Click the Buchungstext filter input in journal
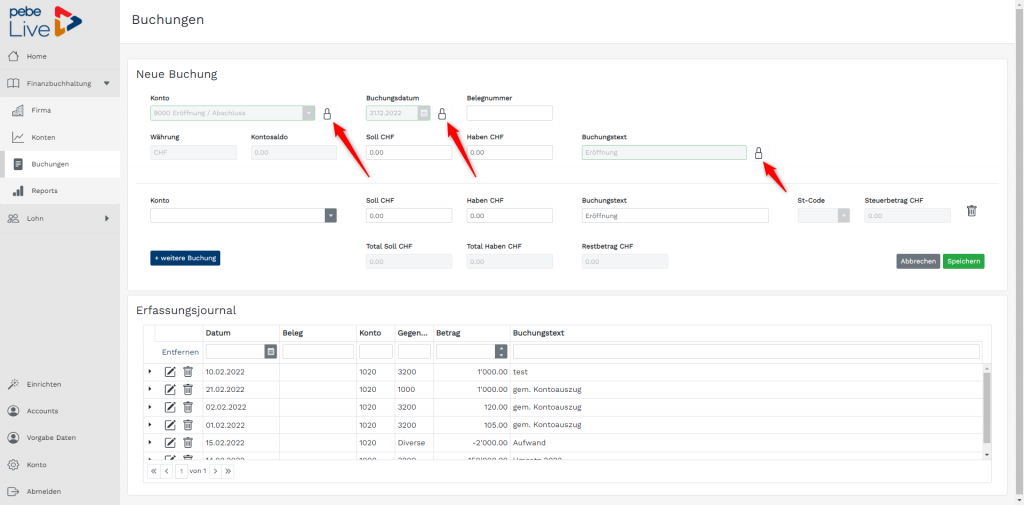 click(746, 351)
